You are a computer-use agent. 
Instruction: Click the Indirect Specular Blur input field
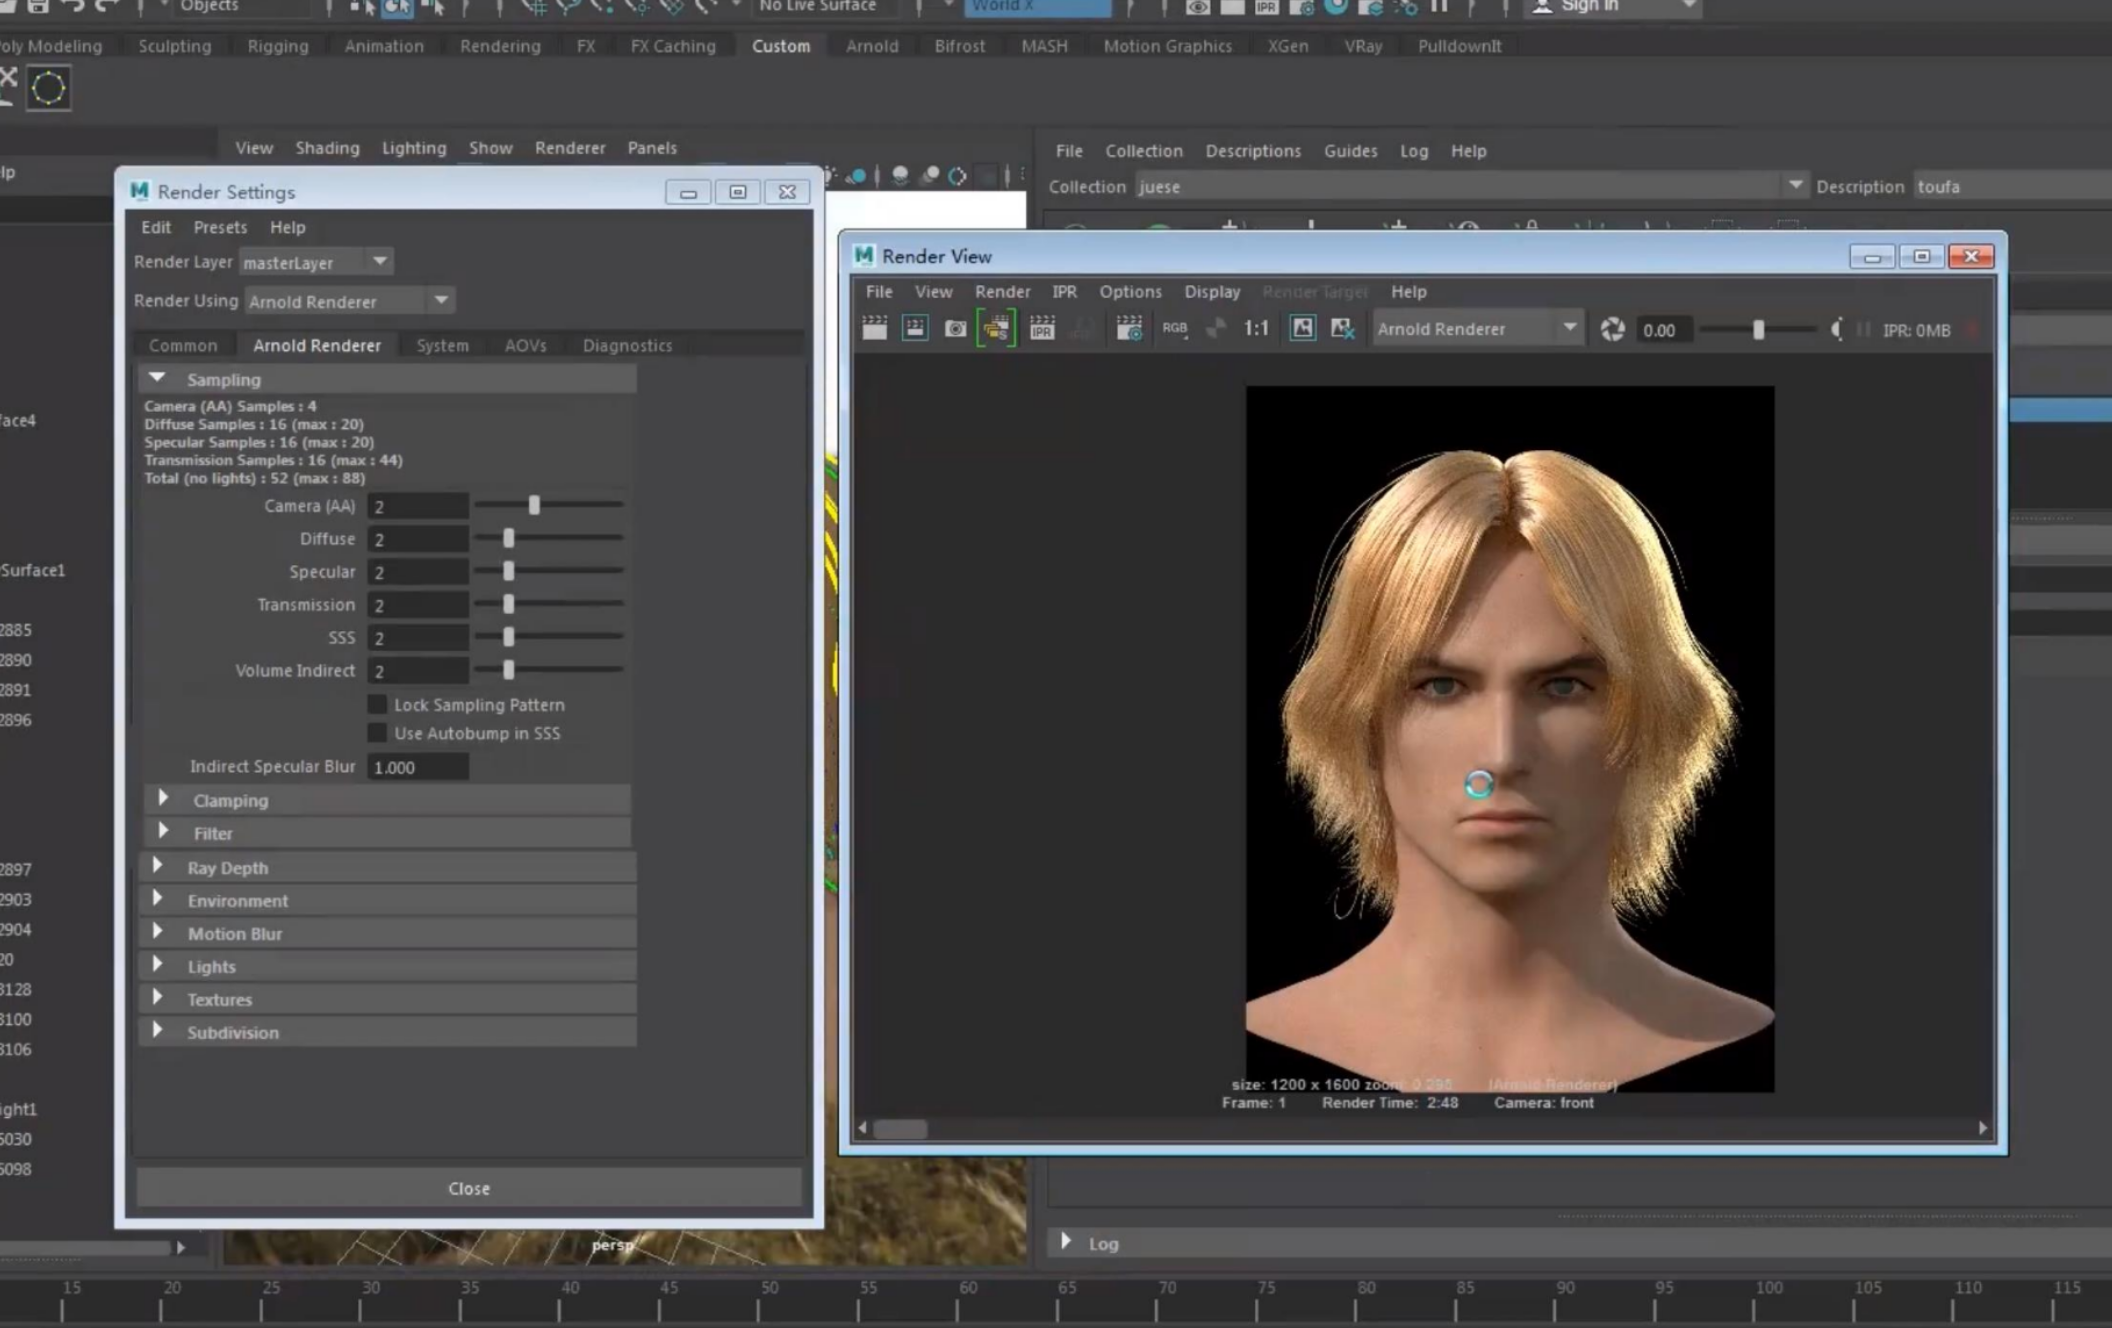(x=417, y=767)
